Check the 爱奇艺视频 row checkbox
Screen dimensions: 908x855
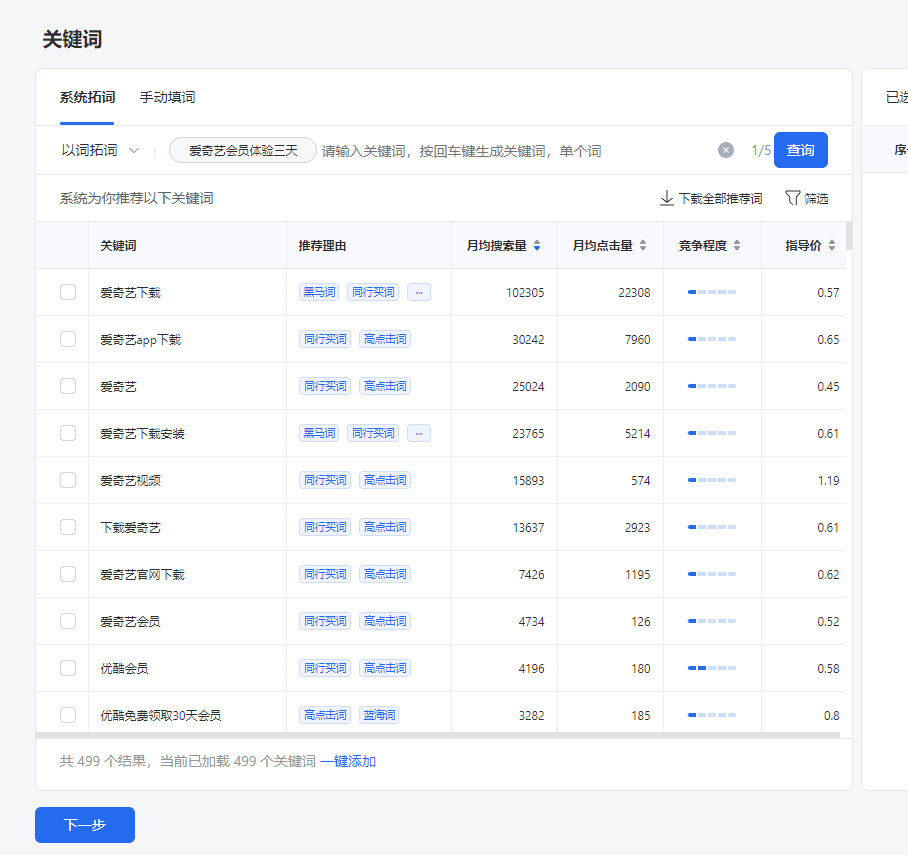point(68,480)
